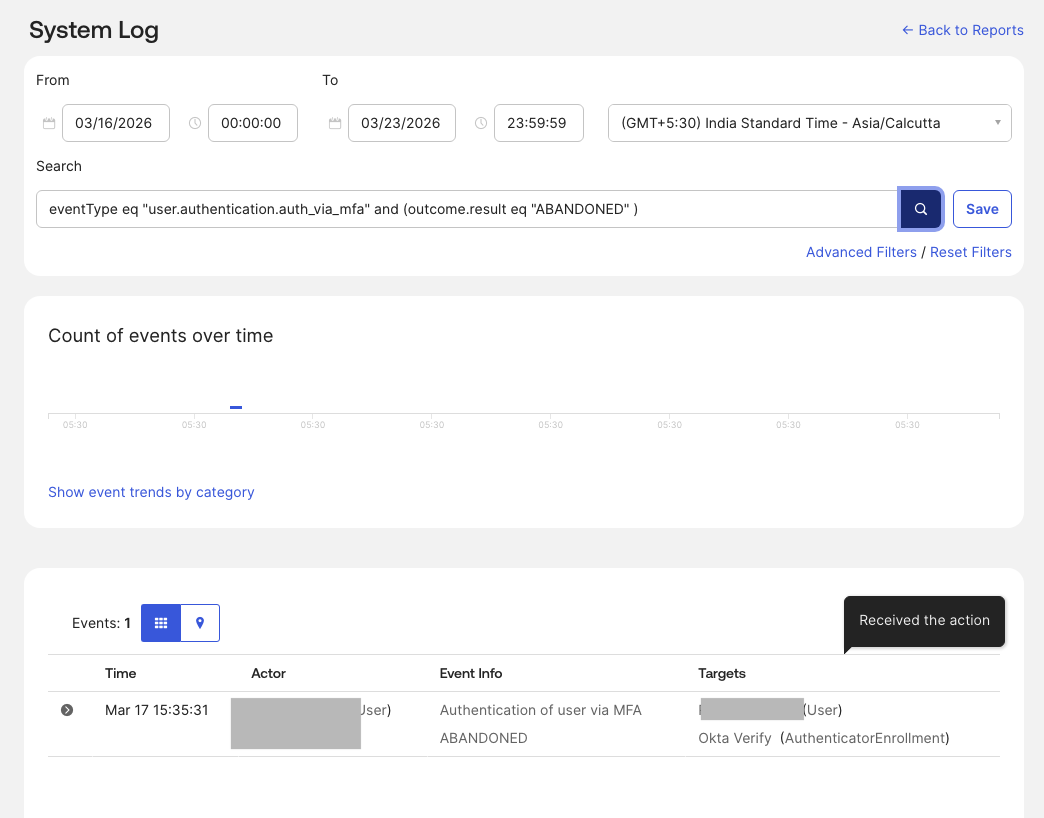Expand the Mar 17 event row details
Screen dimensions: 1044x818
(66, 710)
